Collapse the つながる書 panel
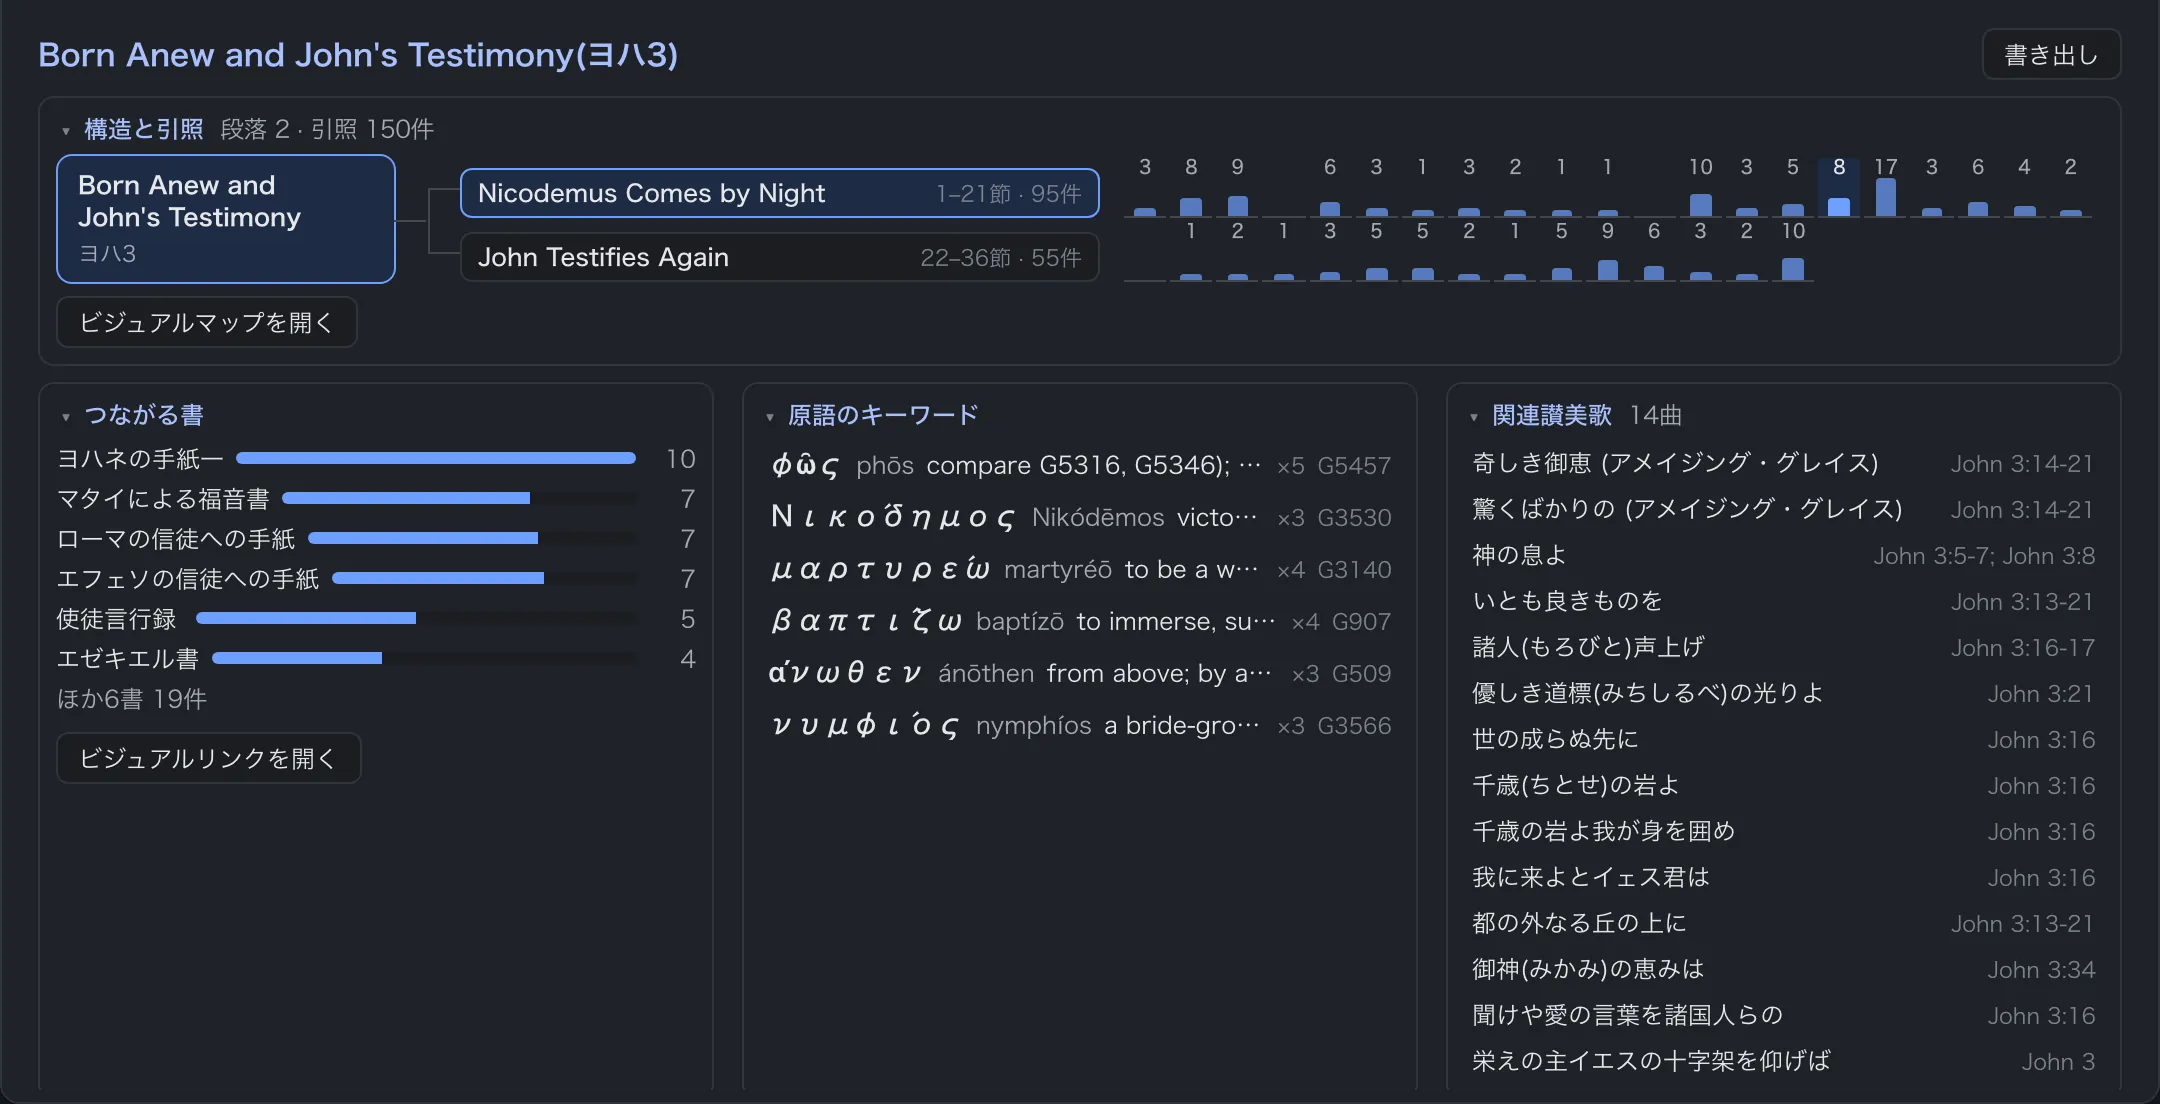 coord(133,415)
